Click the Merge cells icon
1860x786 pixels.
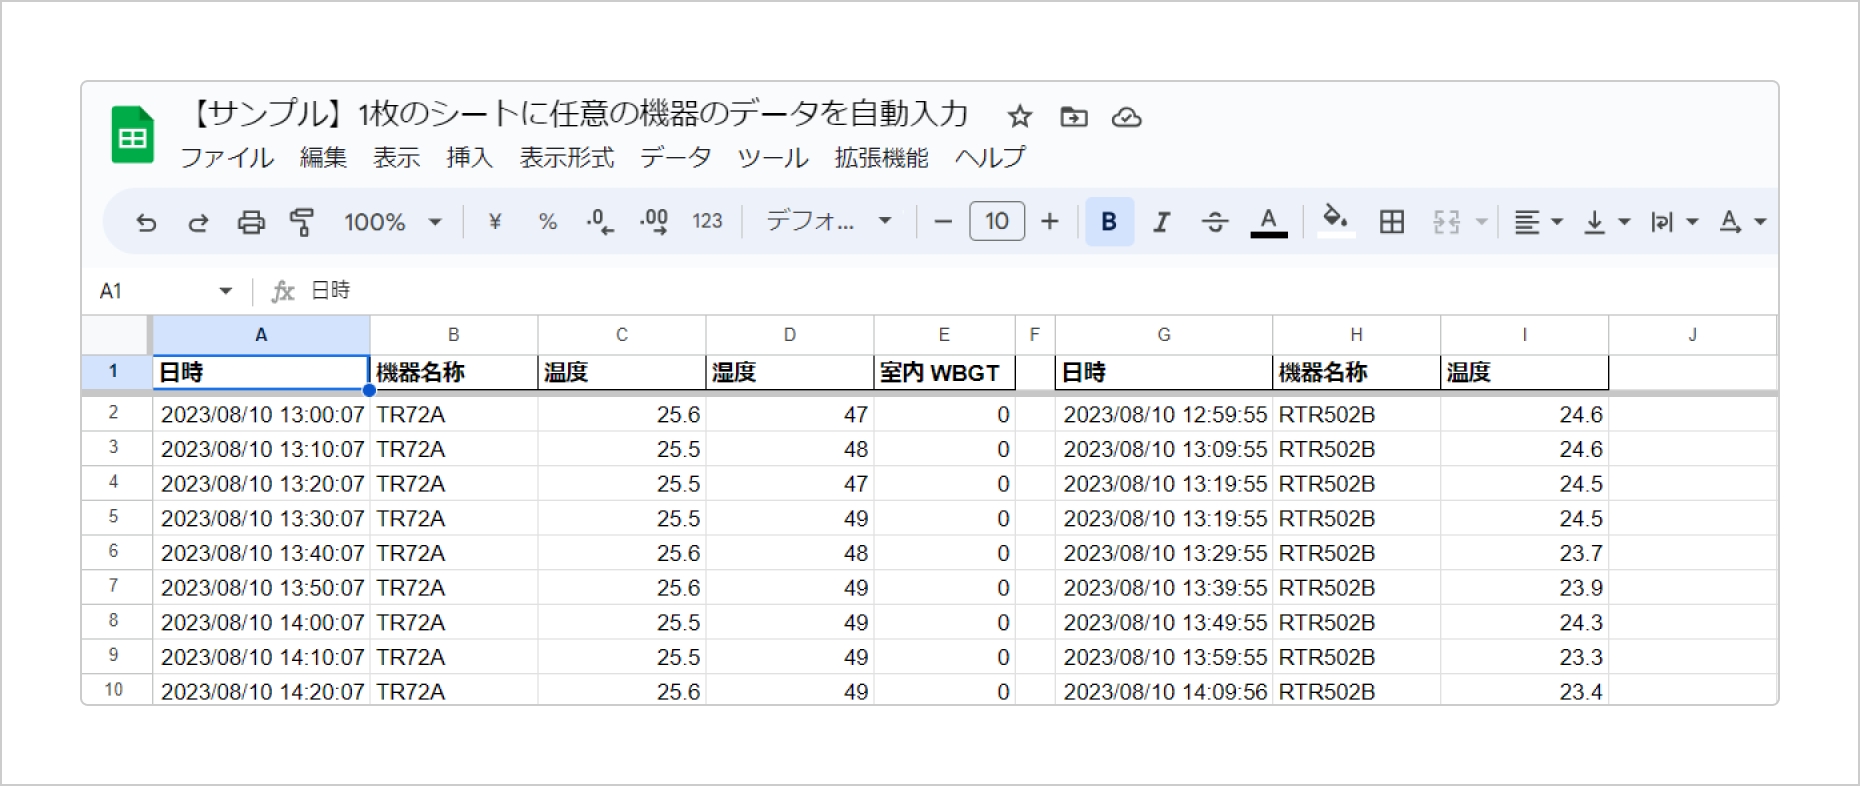(x=1447, y=222)
